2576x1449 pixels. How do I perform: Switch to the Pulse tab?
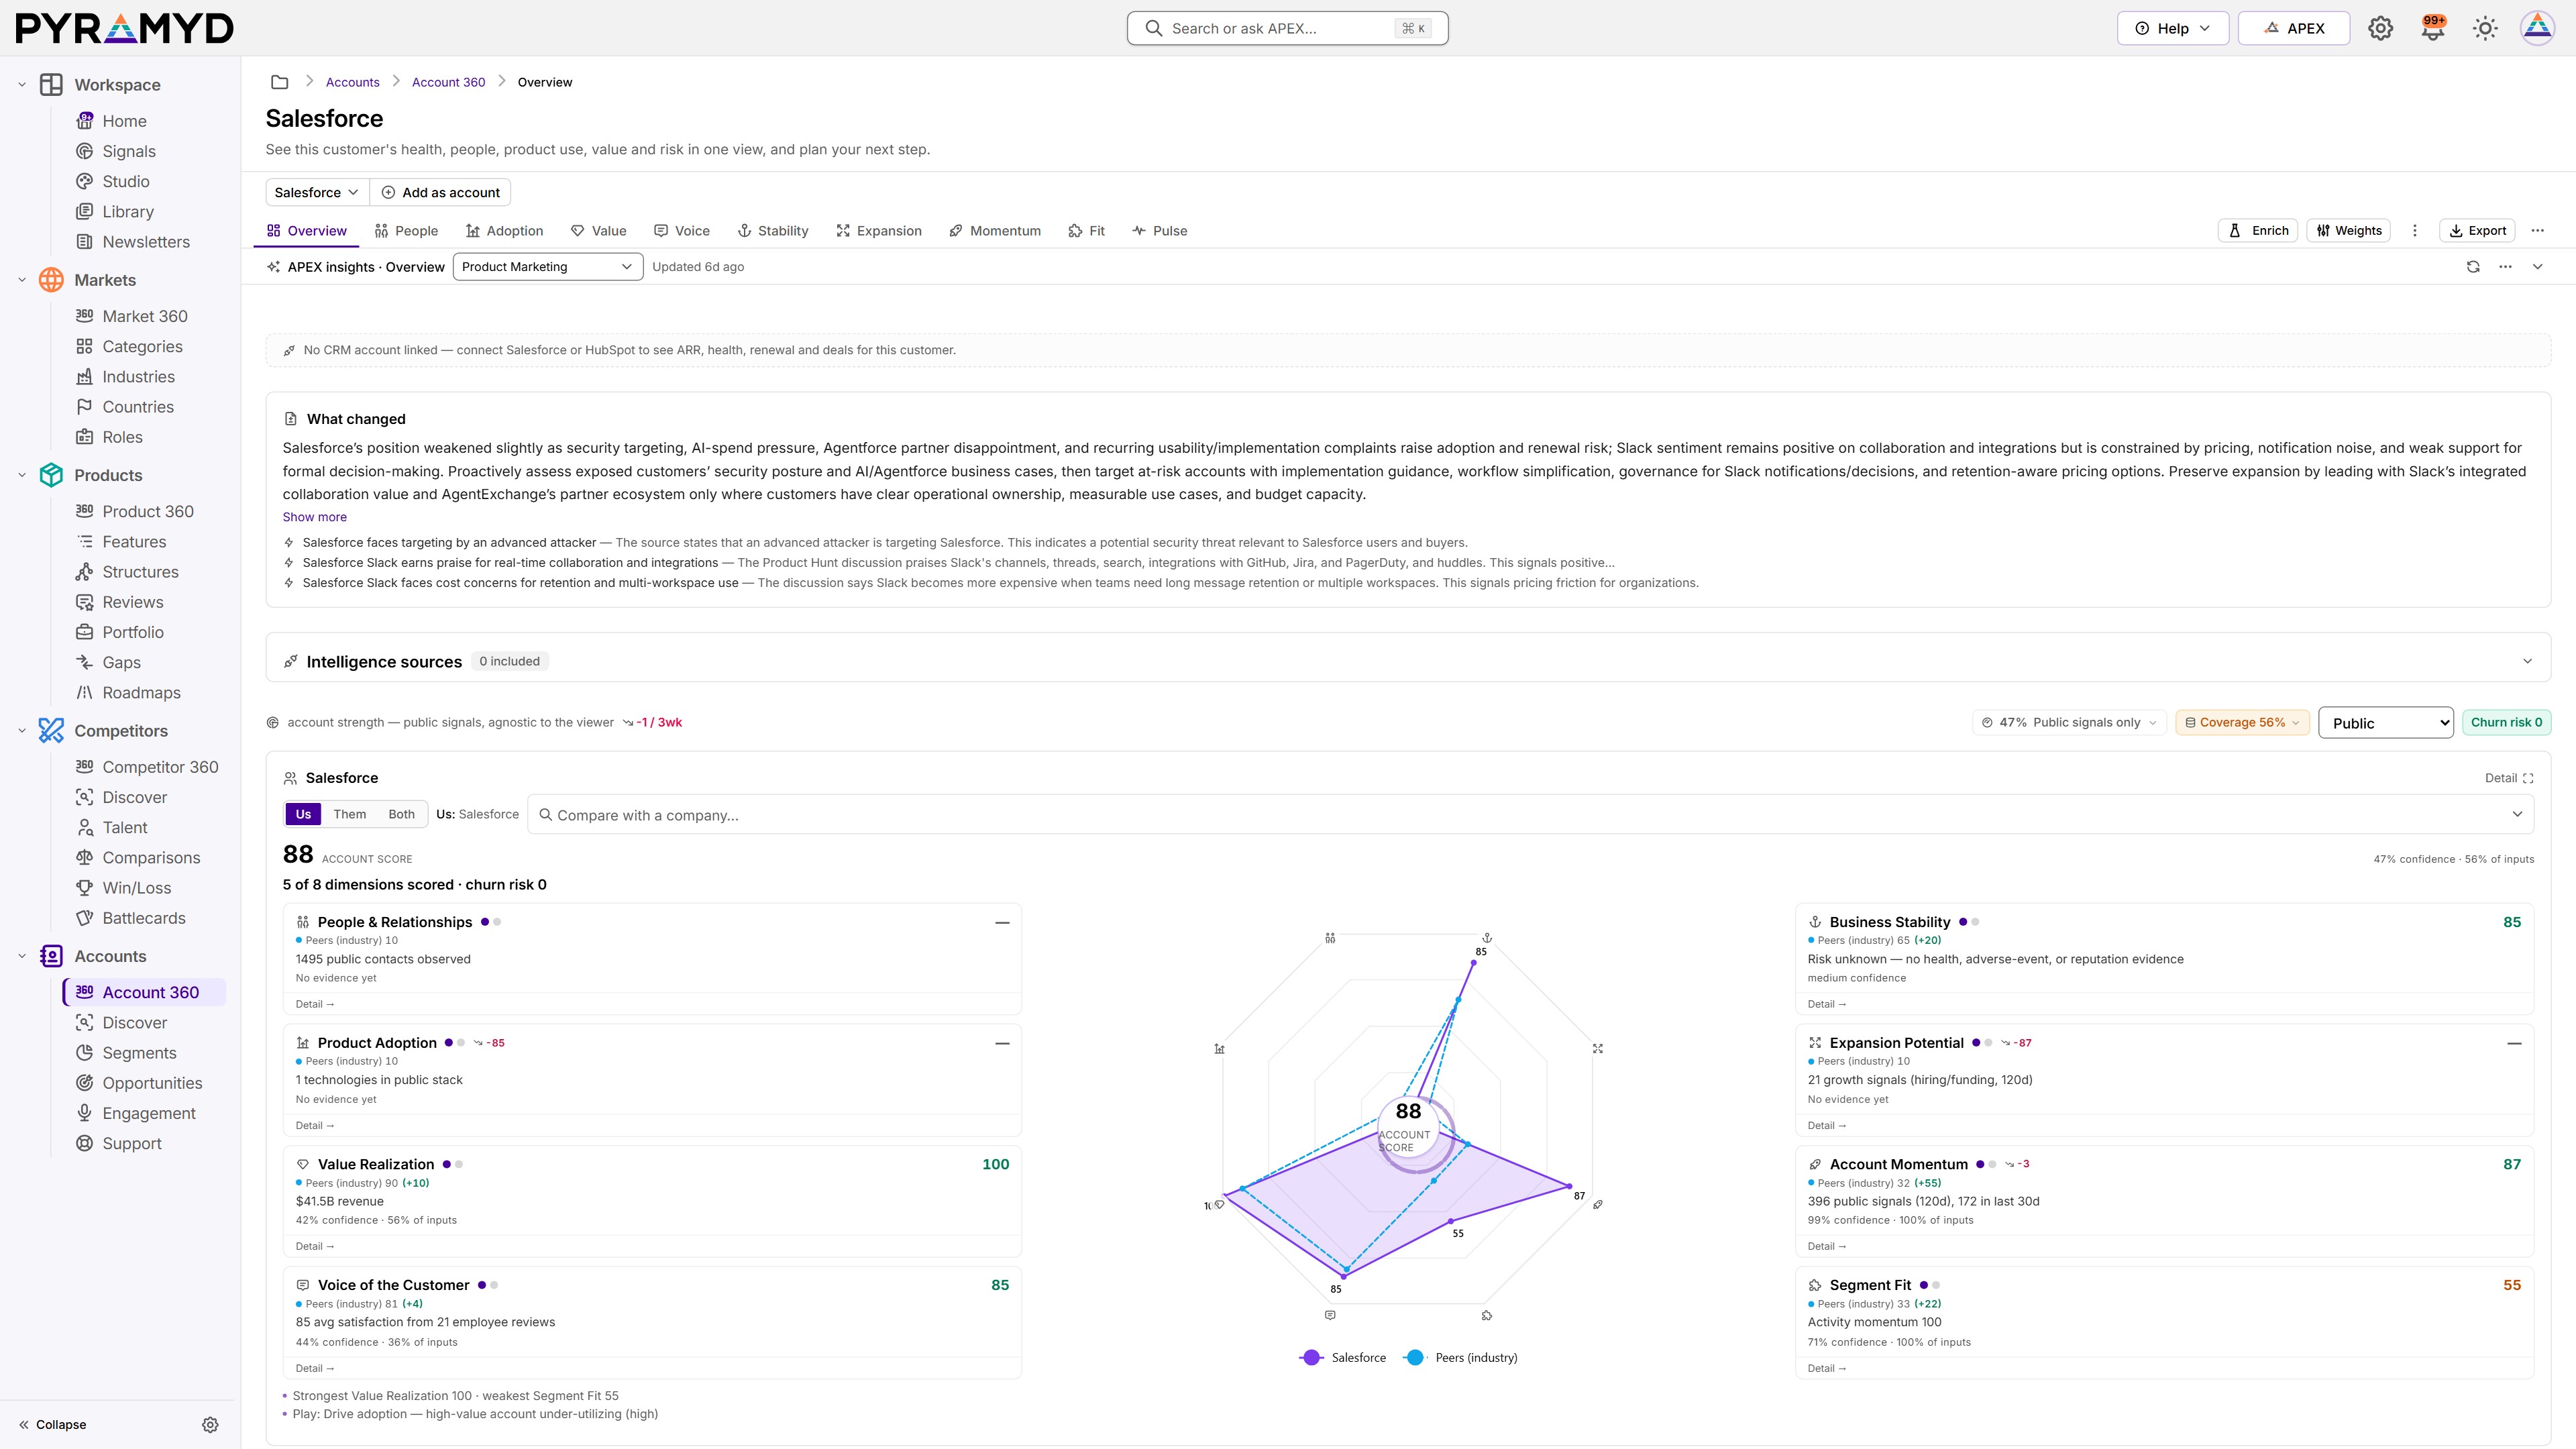pos(1159,231)
